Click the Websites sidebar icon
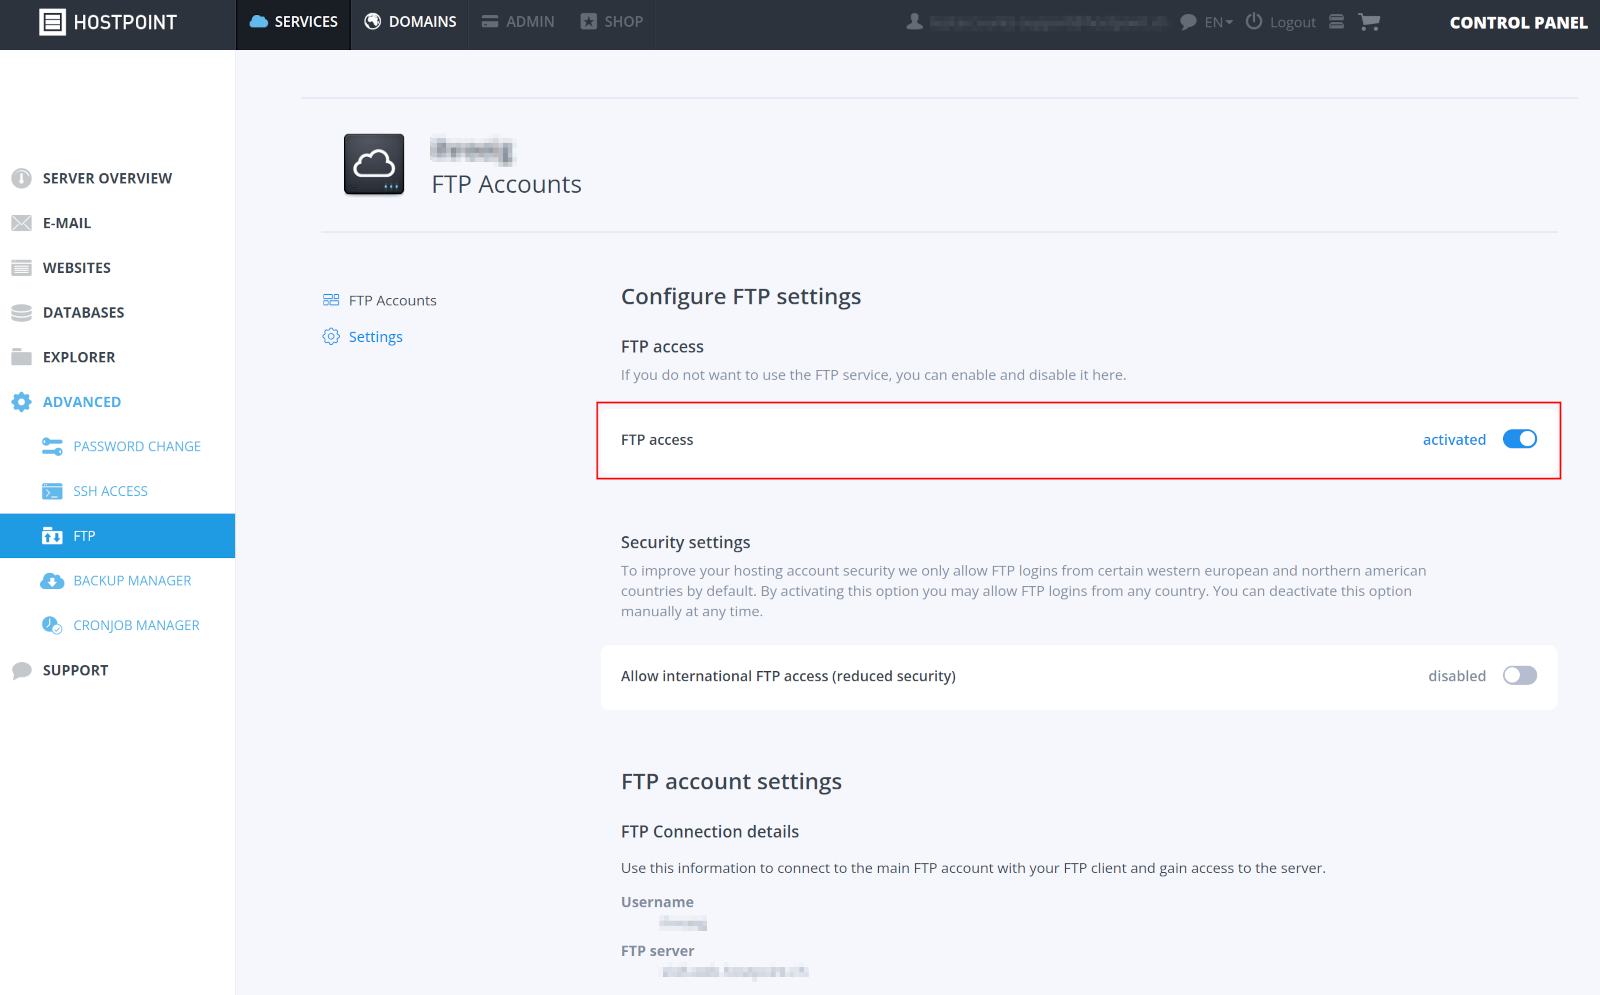Screen dimensions: 1600x995 point(21,268)
